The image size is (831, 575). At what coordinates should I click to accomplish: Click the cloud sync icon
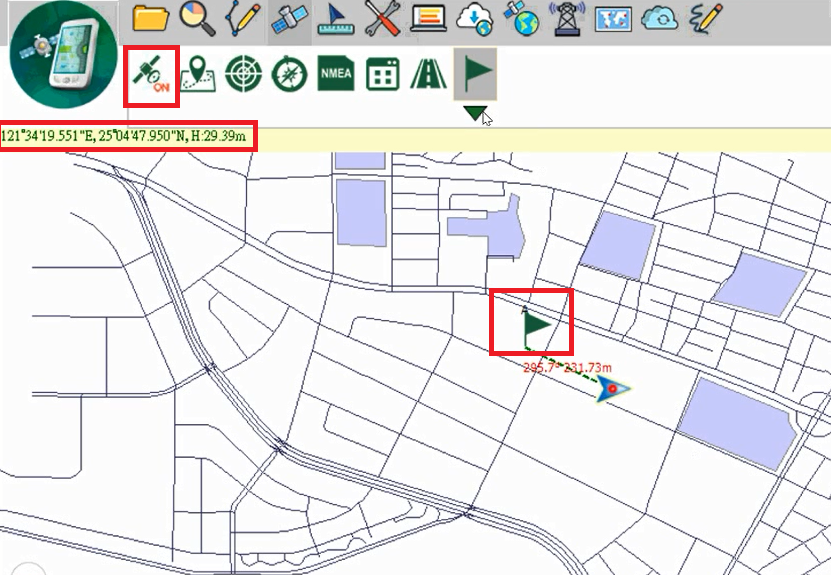pos(659,17)
